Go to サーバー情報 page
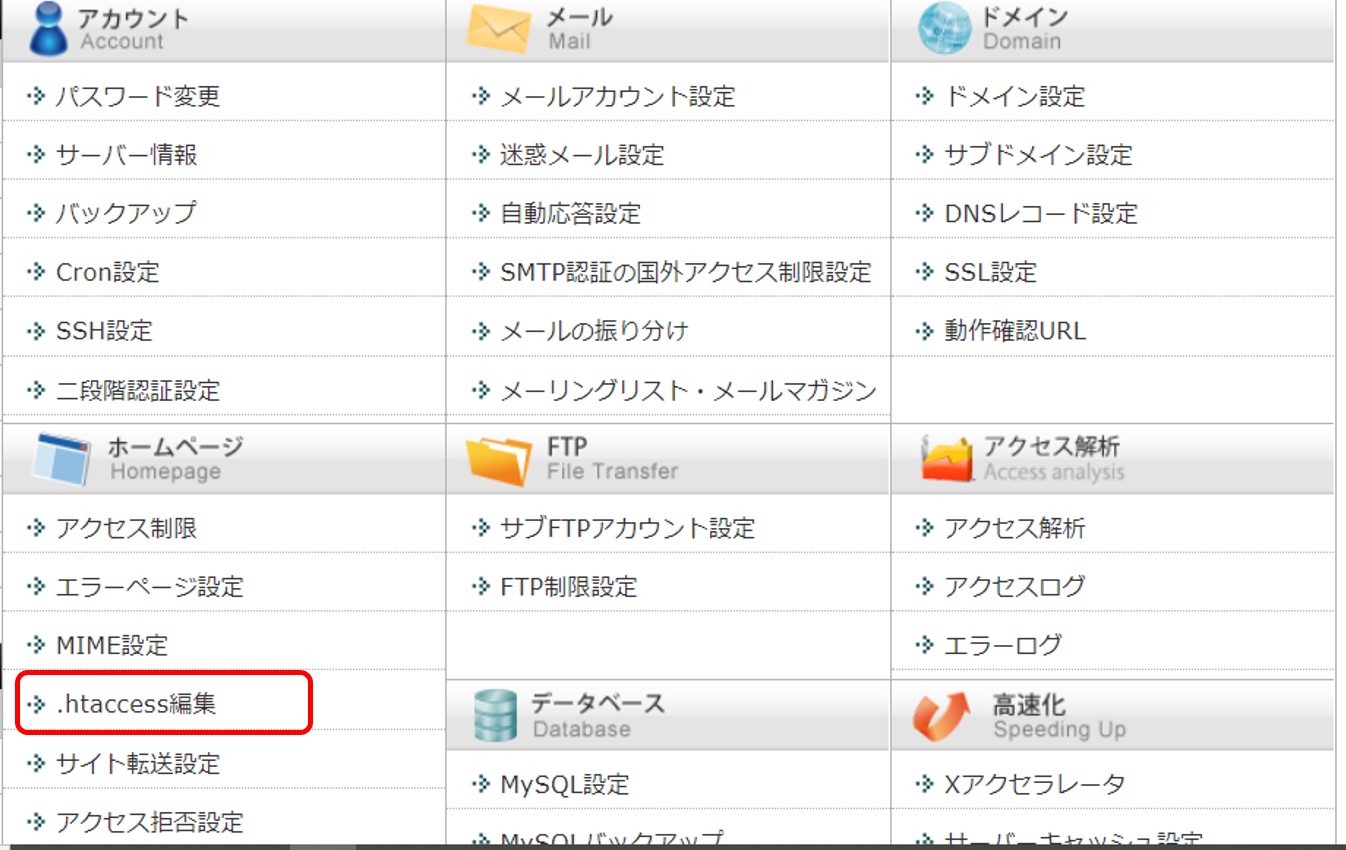The image size is (1346, 850). tap(126, 155)
